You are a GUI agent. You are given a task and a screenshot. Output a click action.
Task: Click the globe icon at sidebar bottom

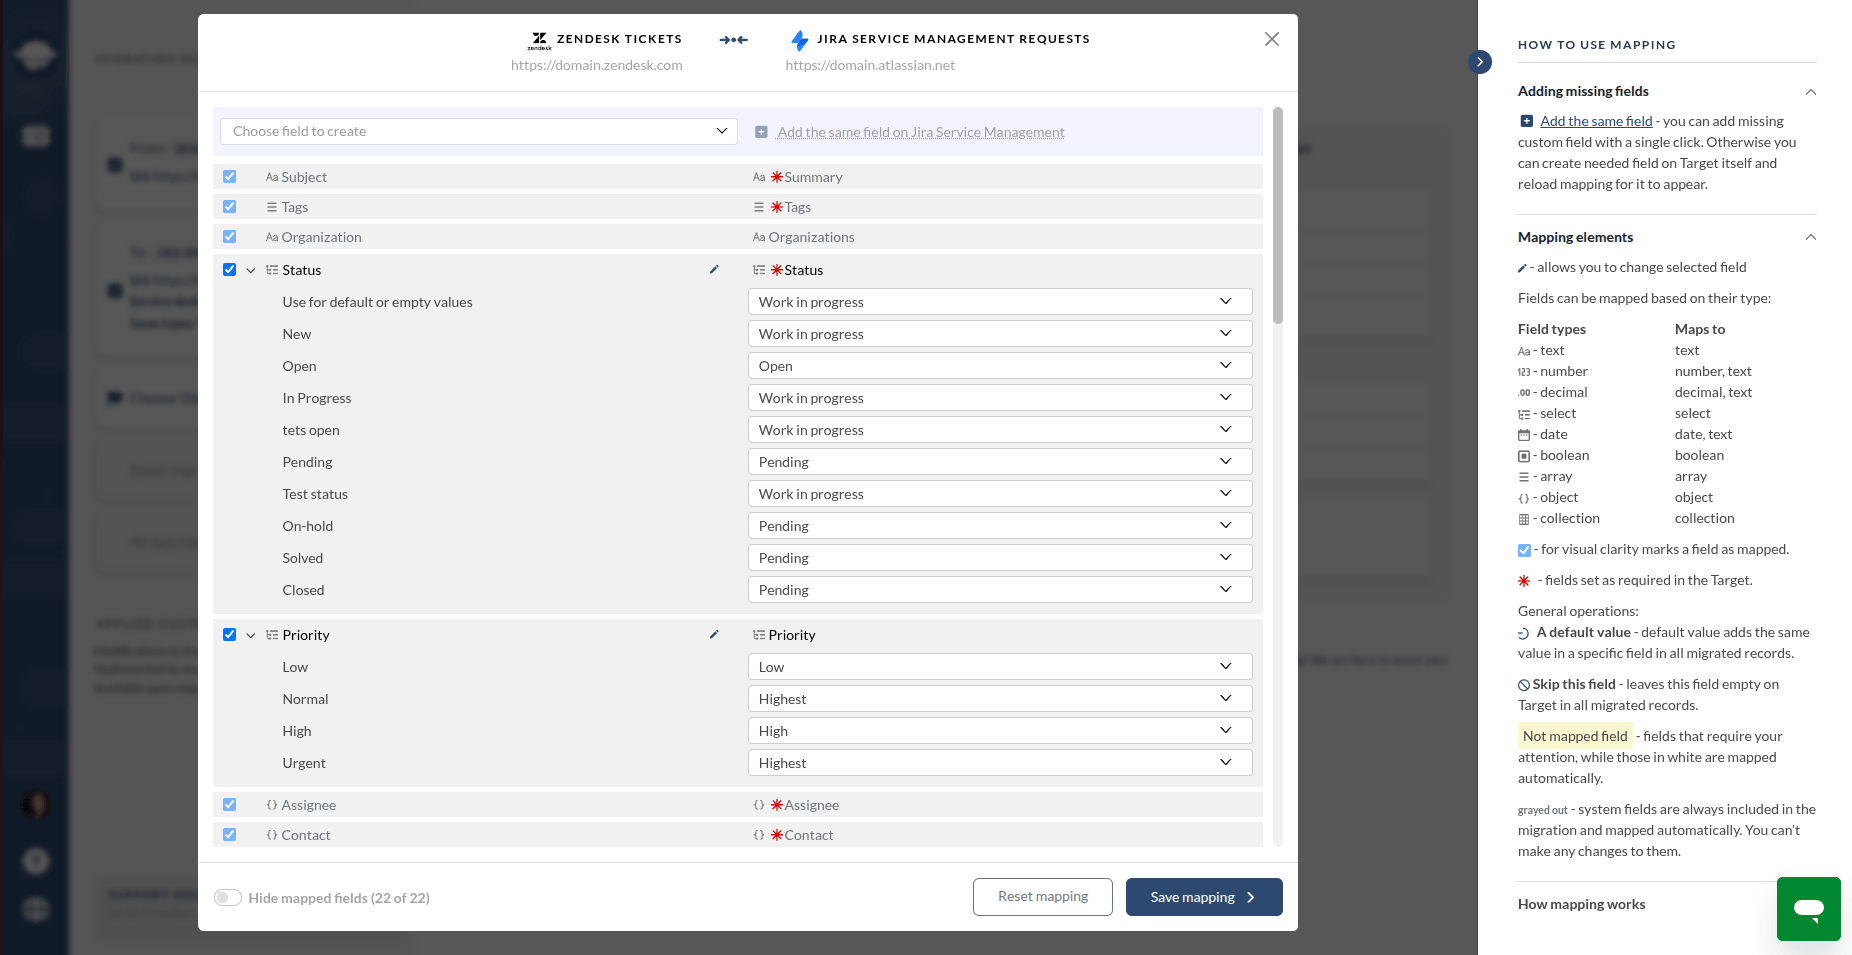[36, 909]
